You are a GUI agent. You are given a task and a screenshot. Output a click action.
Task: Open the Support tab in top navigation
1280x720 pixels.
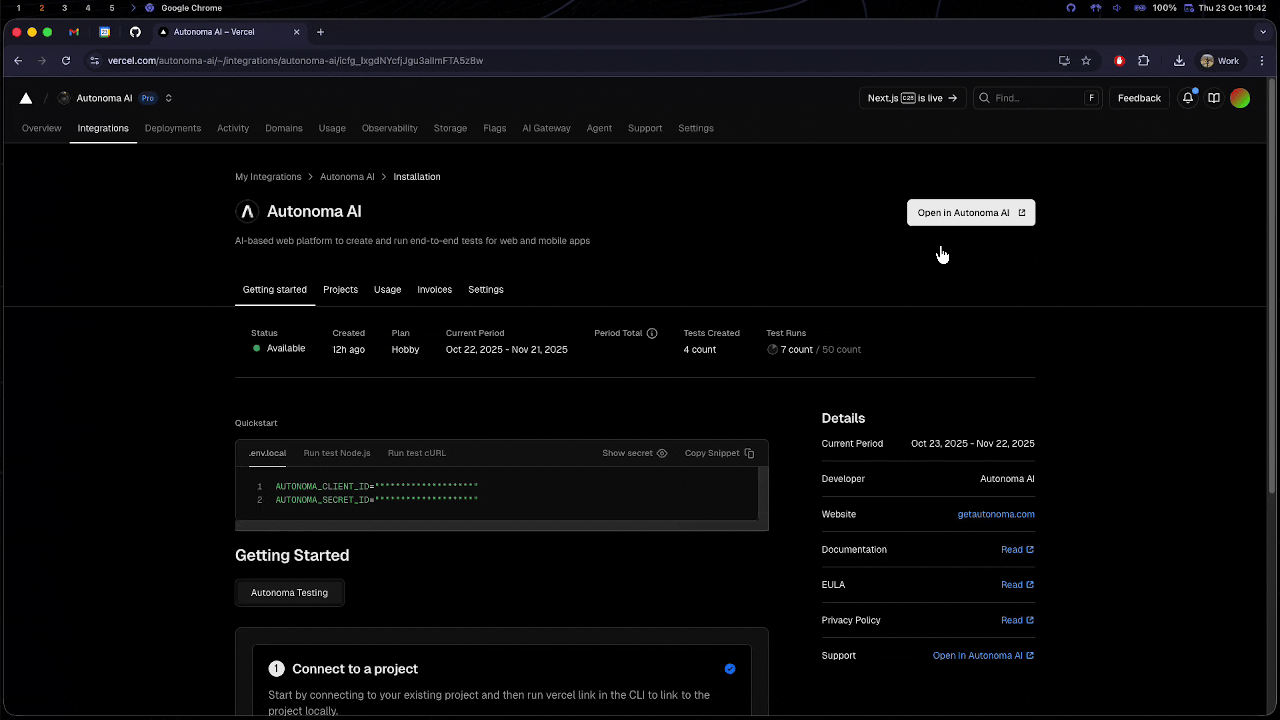pyautogui.click(x=645, y=128)
